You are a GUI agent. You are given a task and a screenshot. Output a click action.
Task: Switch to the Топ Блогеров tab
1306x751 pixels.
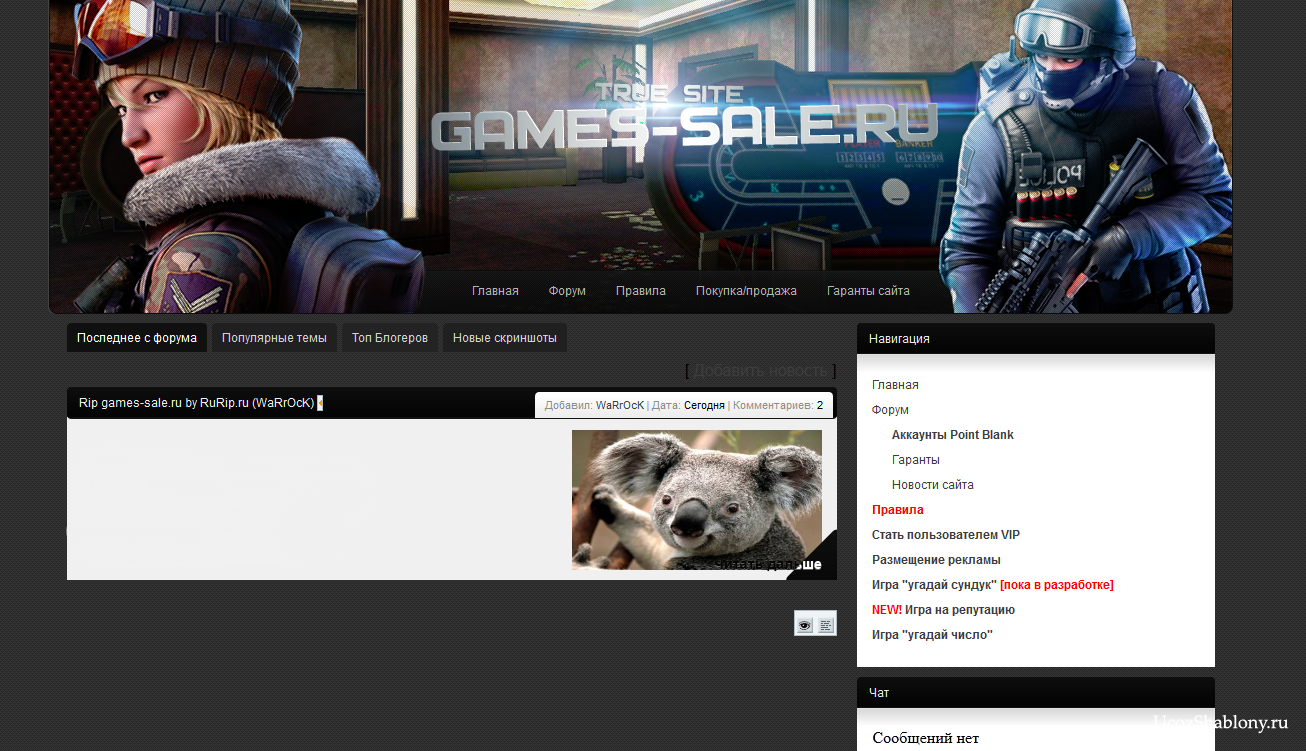[x=390, y=338]
